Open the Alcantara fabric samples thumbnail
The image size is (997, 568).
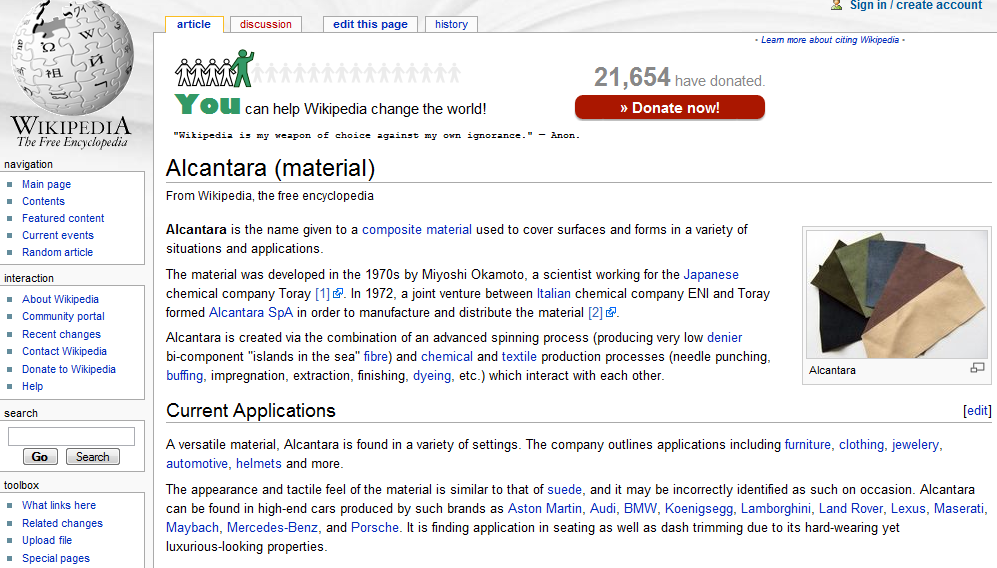click(896, 295)
